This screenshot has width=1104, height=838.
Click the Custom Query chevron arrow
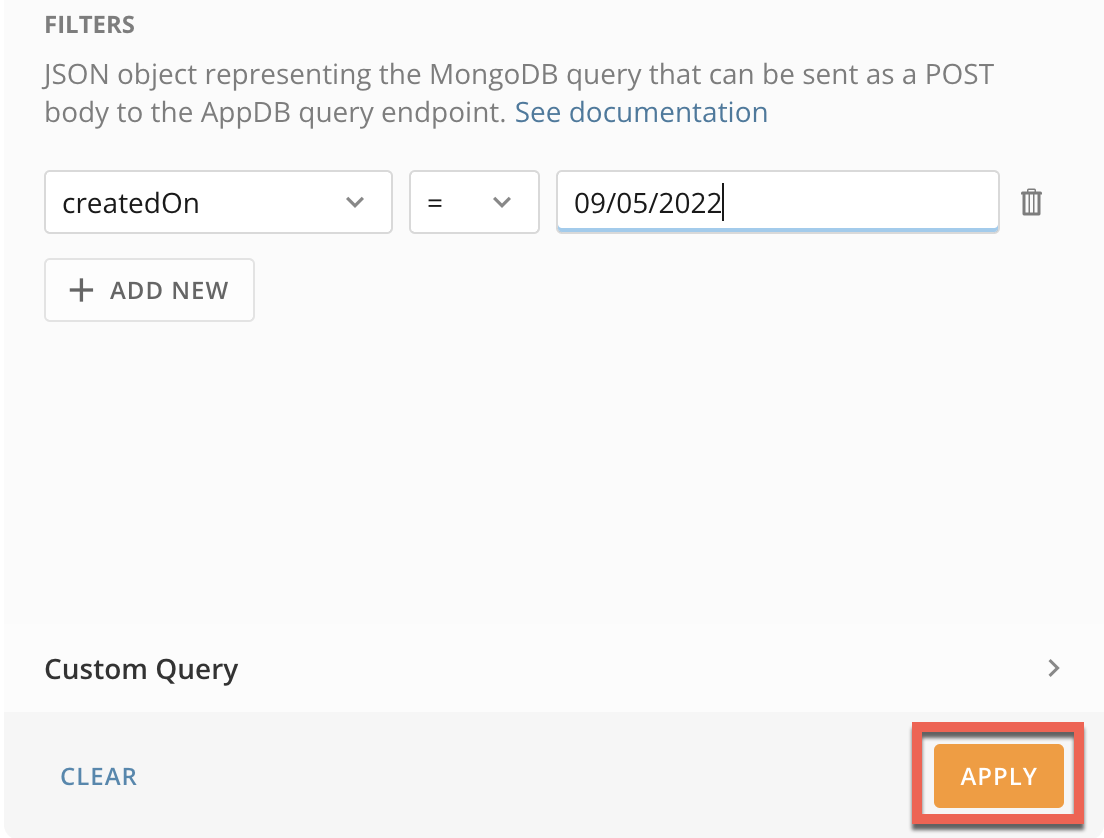[1053, 668]
